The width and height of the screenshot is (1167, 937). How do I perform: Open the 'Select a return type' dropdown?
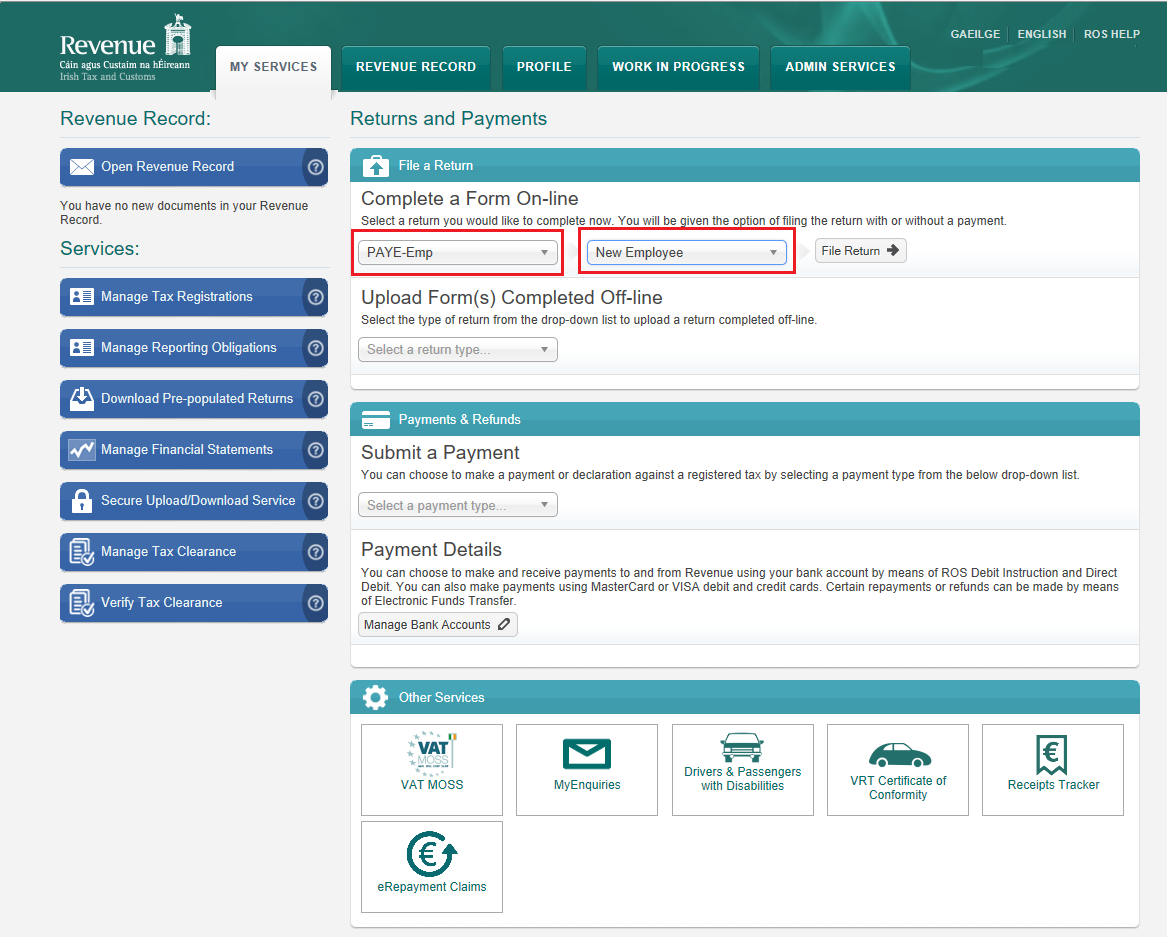point(458,350)
